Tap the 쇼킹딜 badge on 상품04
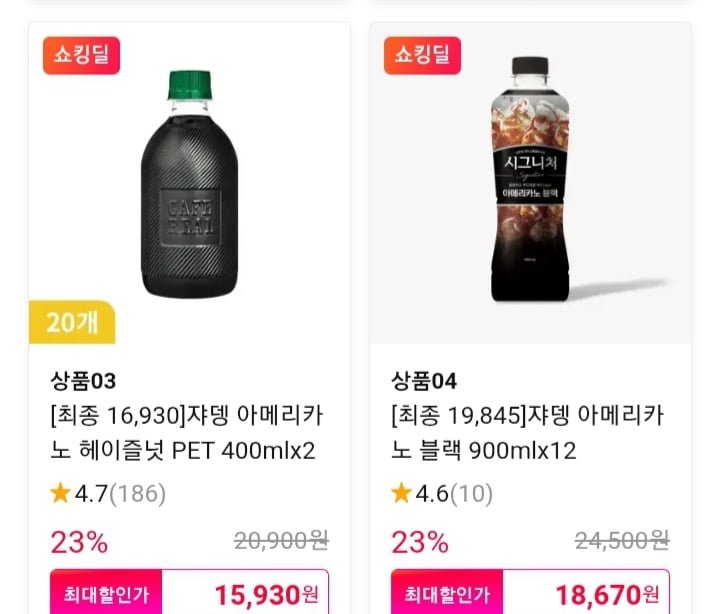 pyautogui.click(x=422, y=56)
